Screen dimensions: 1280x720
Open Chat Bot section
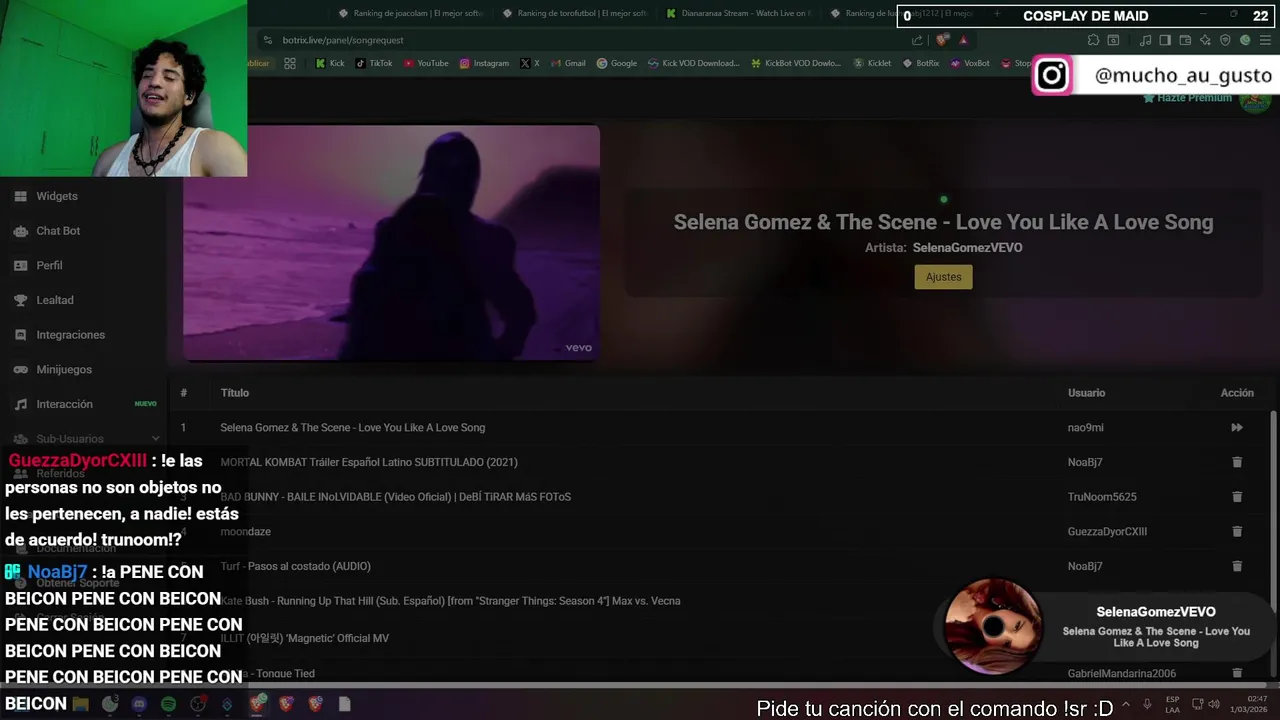58,231
